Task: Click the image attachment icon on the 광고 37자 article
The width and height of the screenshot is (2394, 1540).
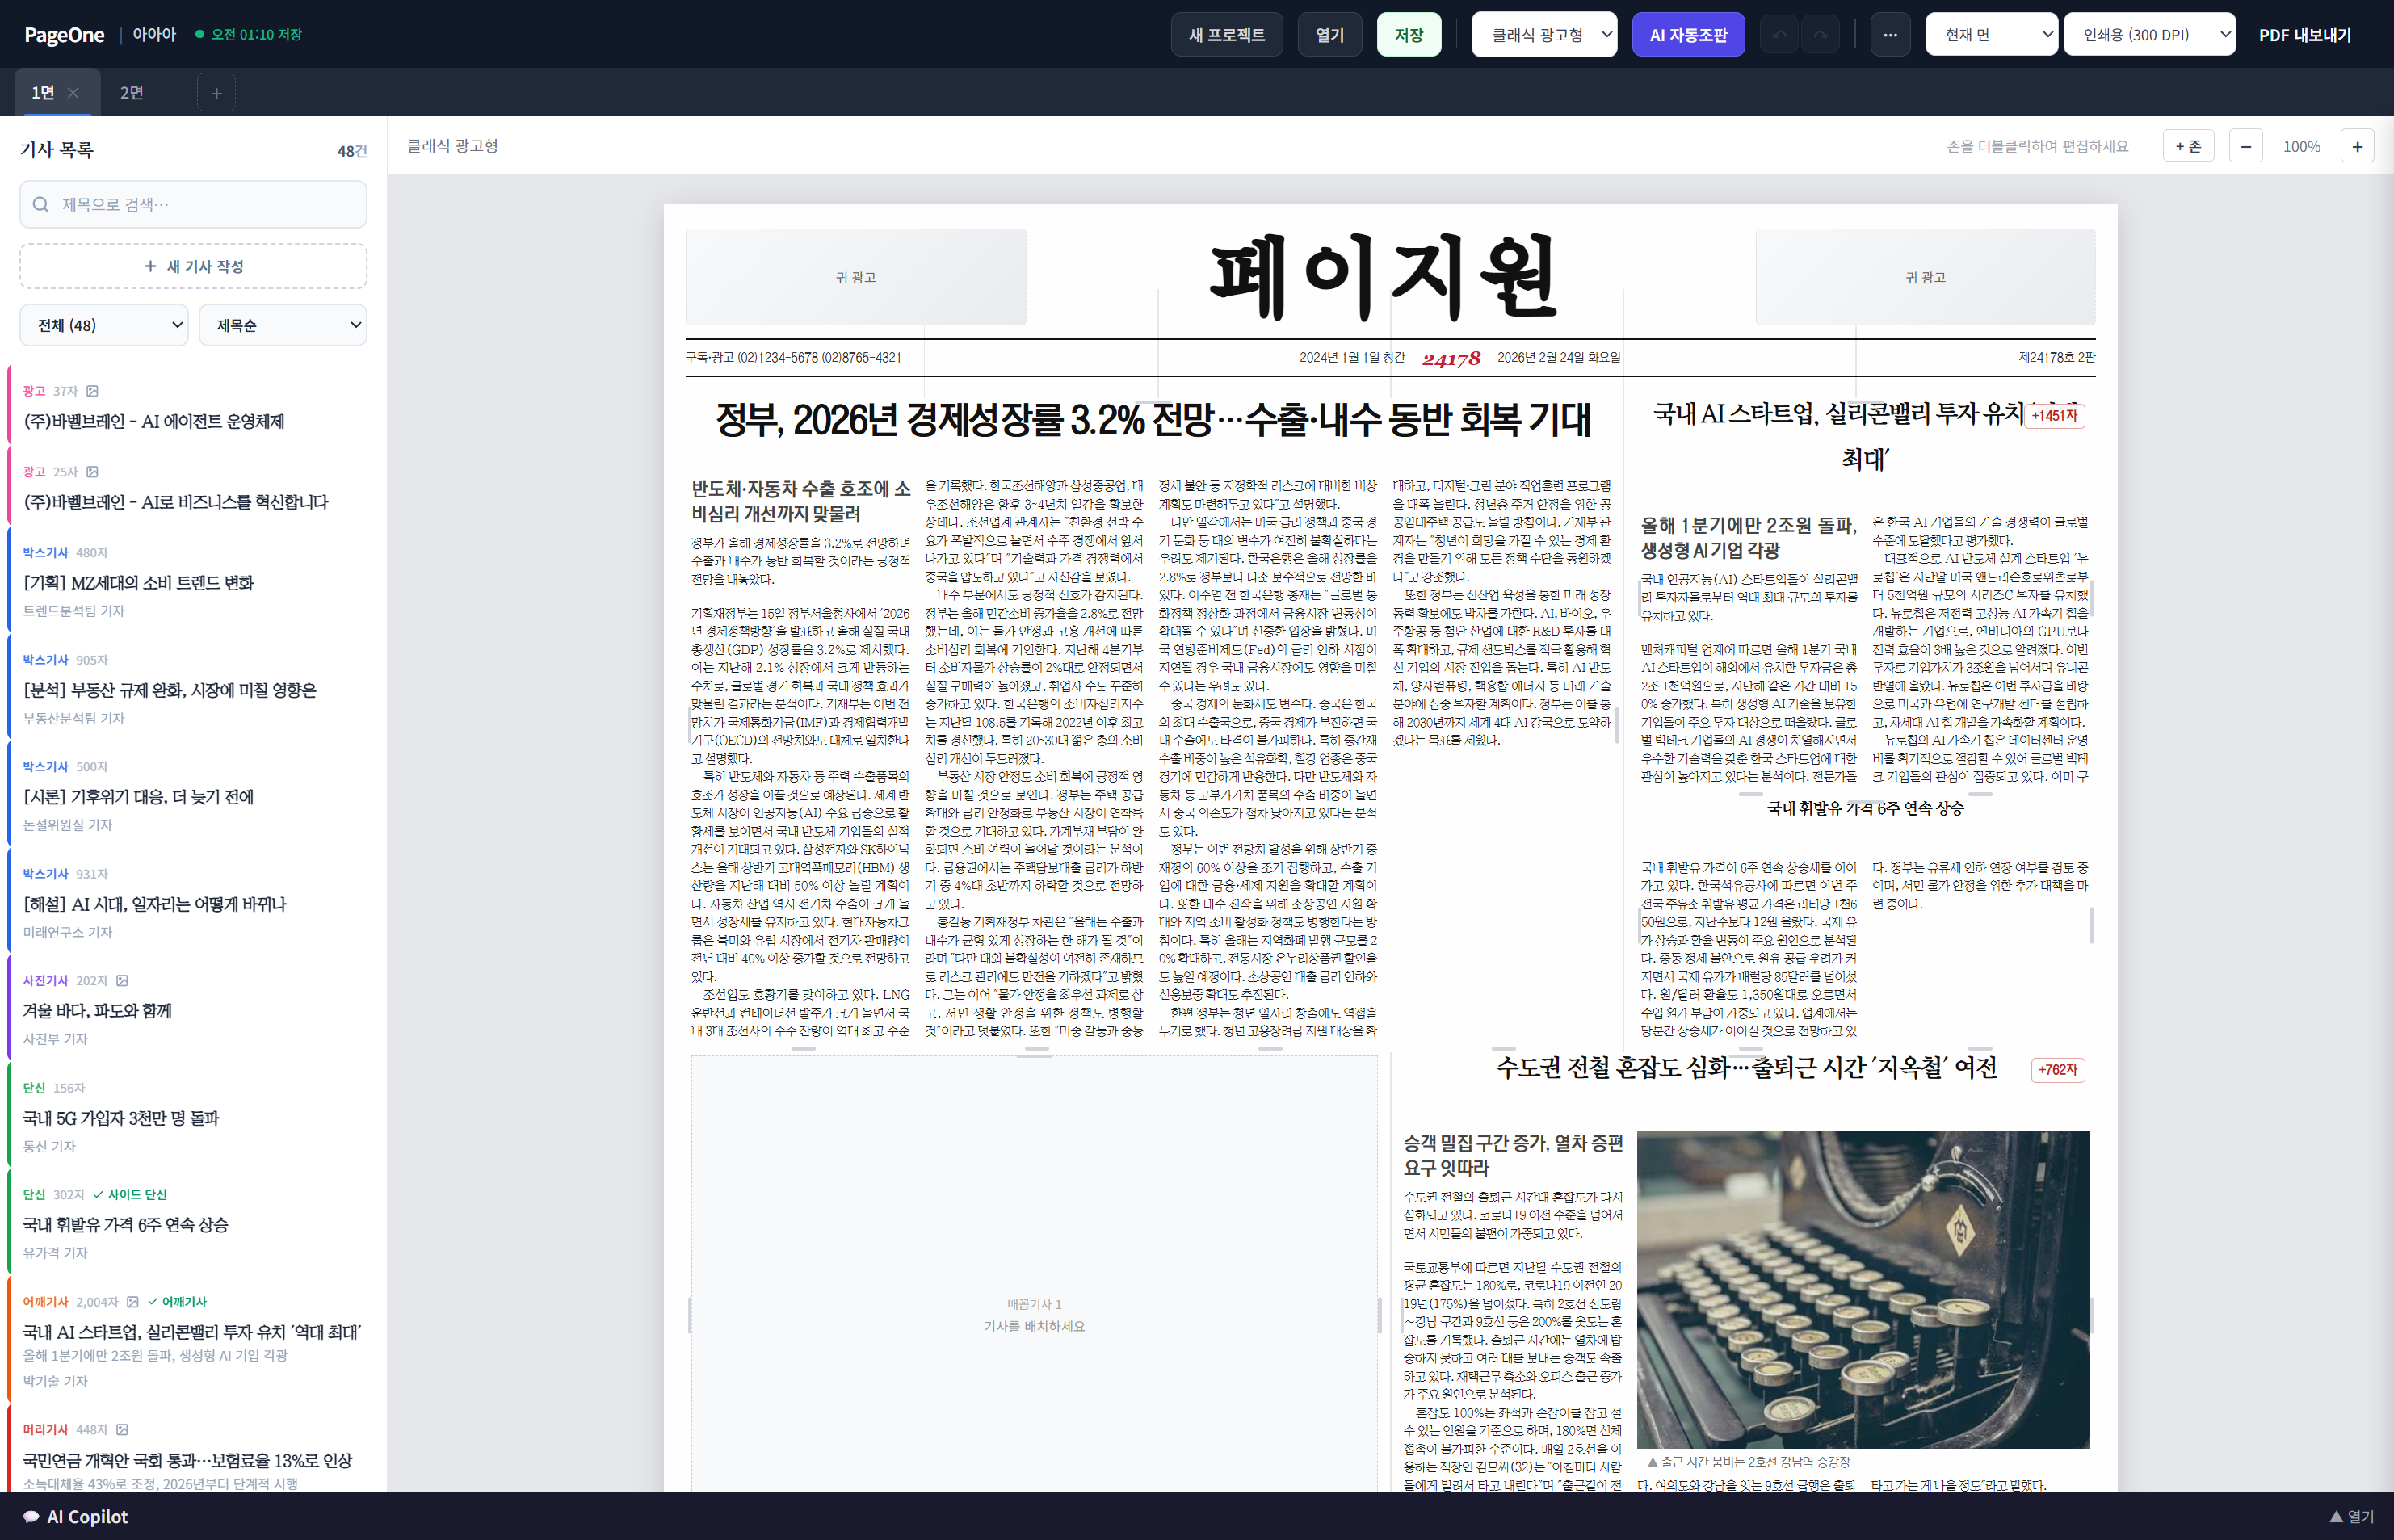Action: [93, 391]
